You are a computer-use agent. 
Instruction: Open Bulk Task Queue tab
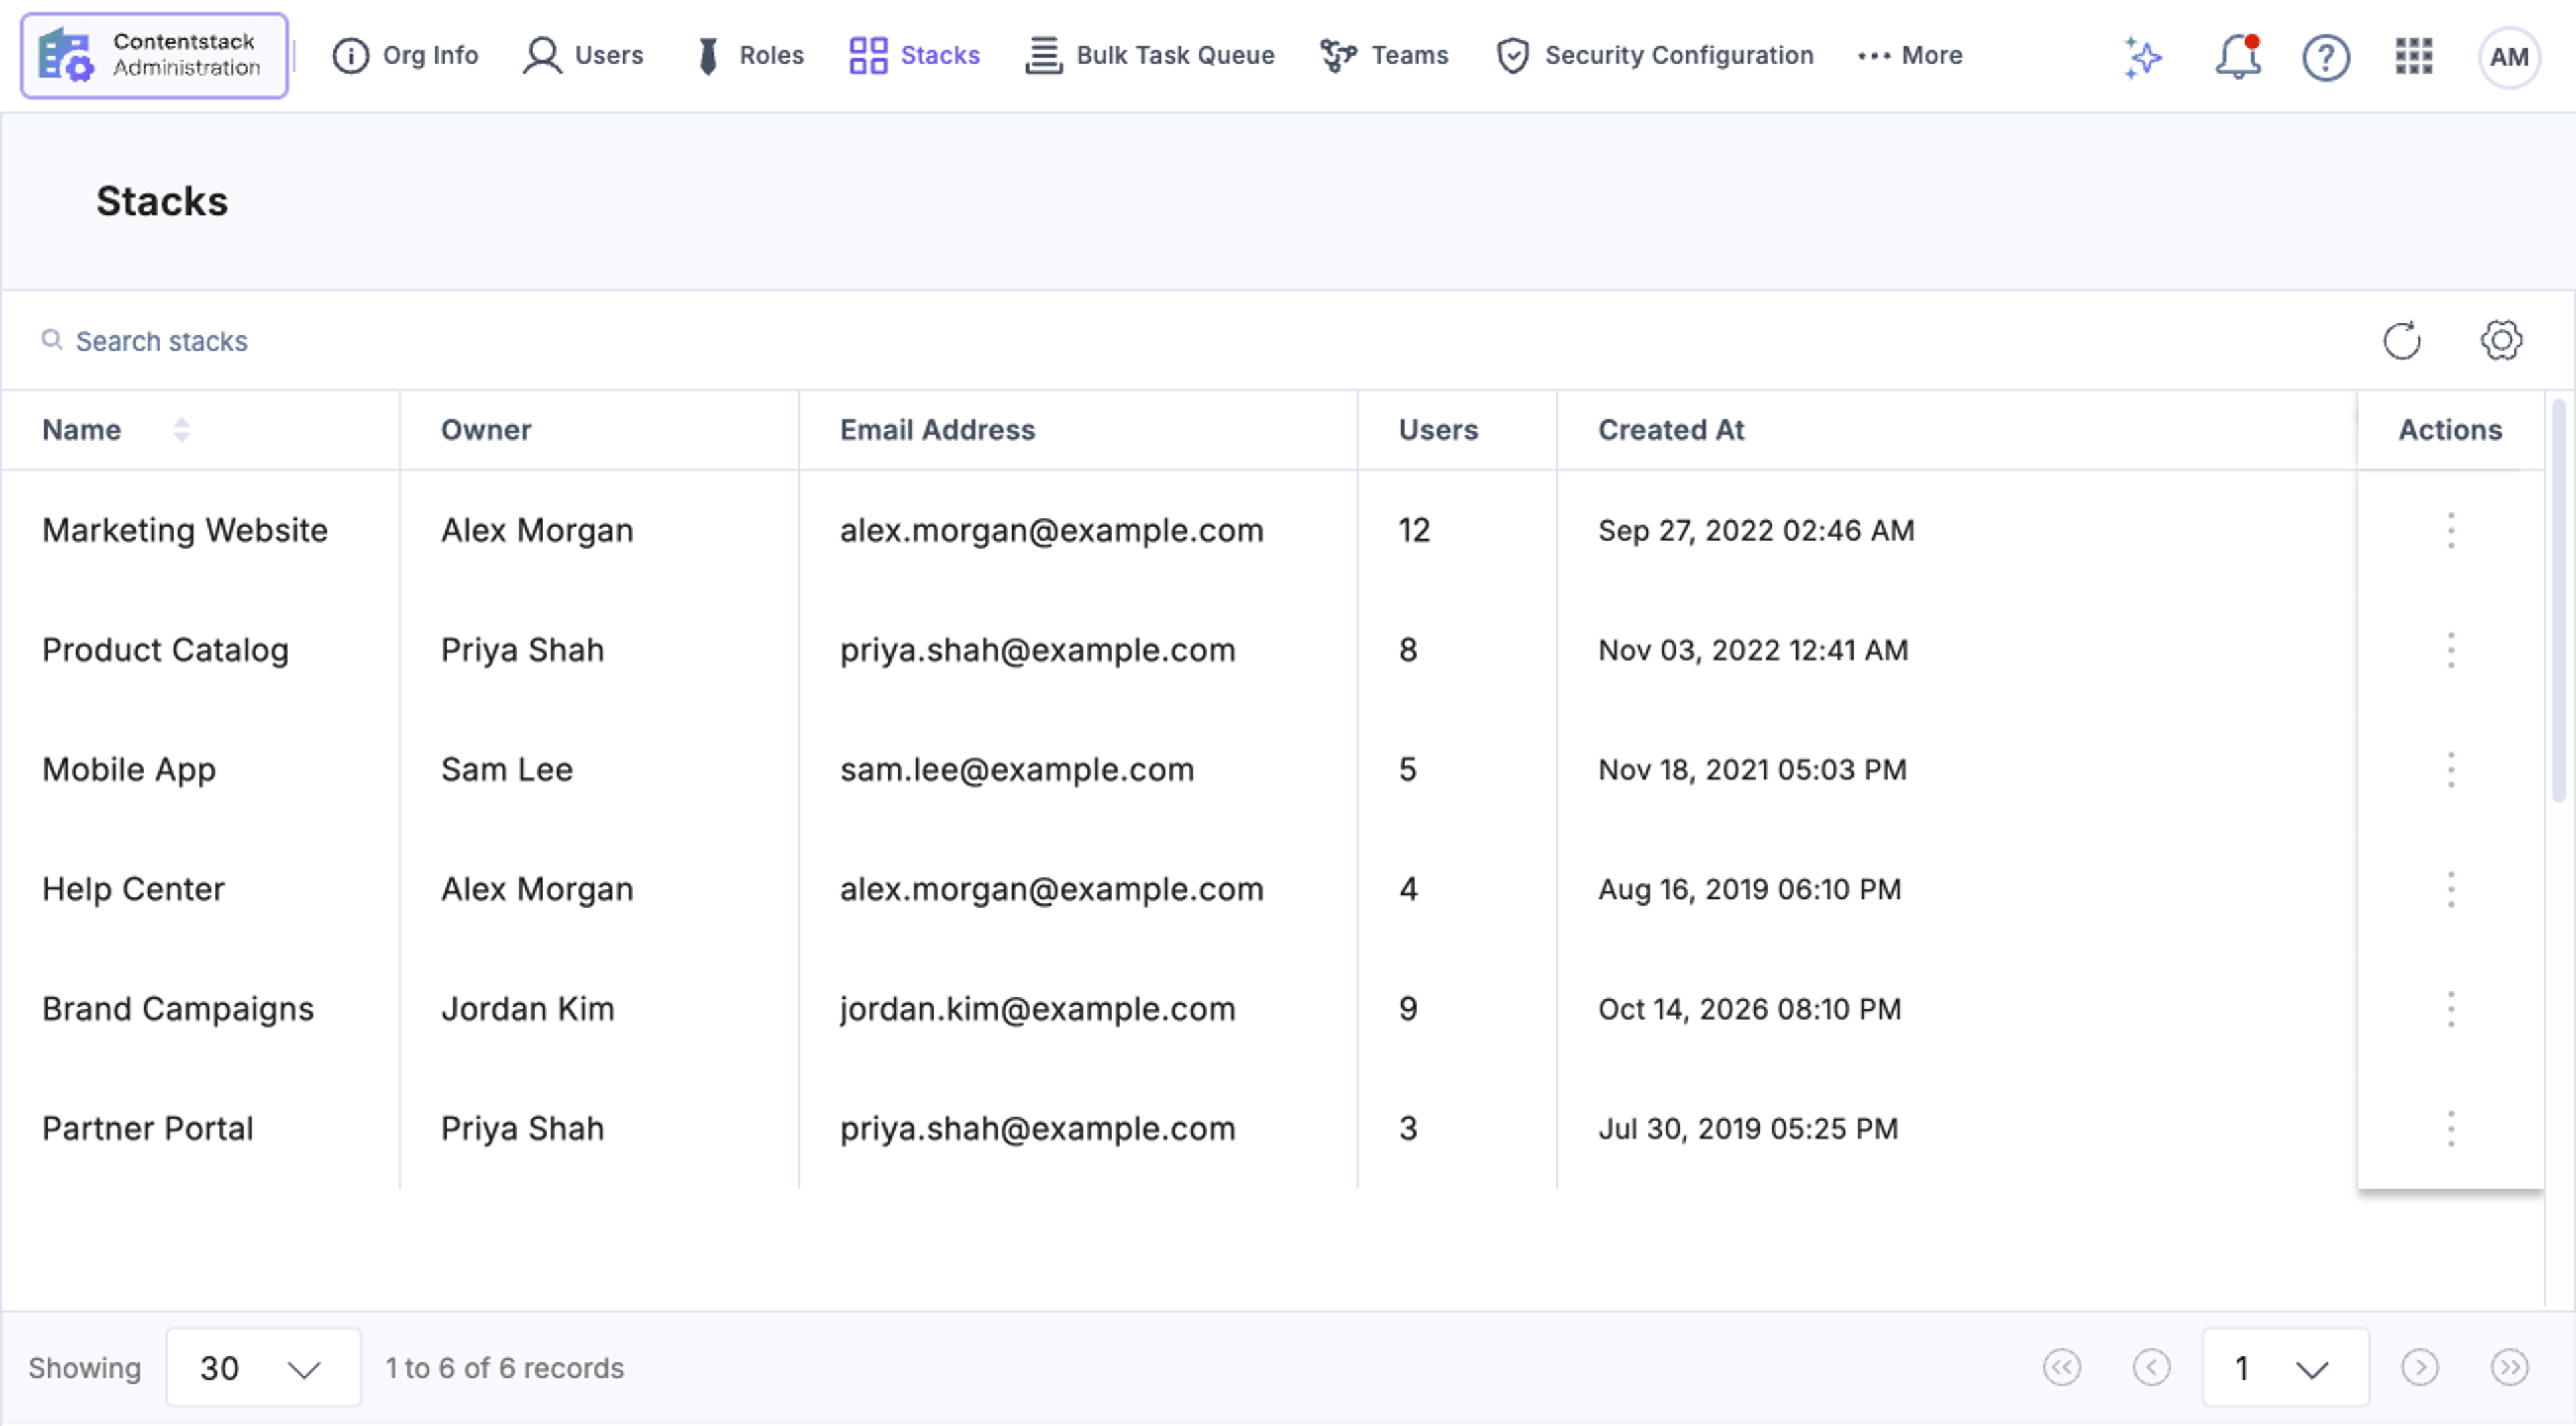click(1149, 55)
